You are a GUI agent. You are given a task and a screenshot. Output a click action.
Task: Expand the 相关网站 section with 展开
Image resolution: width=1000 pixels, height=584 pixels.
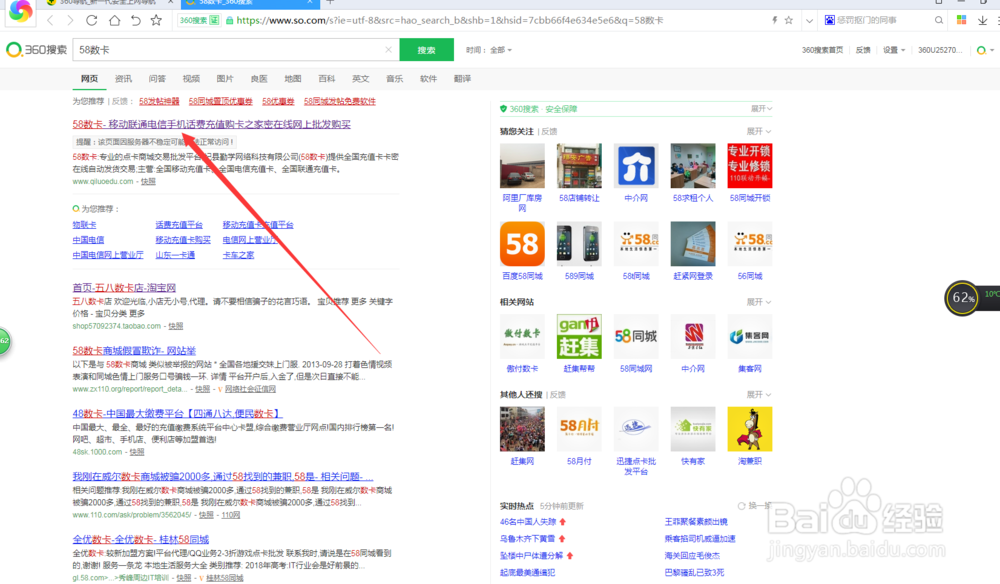pos(758,302)
